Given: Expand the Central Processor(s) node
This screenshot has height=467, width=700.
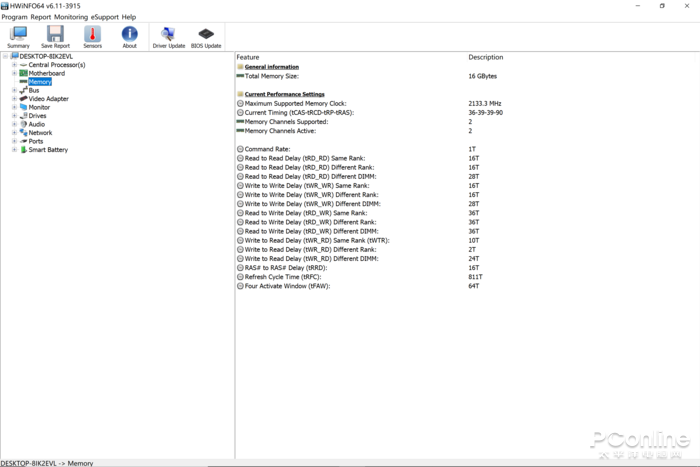Looking at the screenshot, I should pyautogui.click(x=14, y=65).
